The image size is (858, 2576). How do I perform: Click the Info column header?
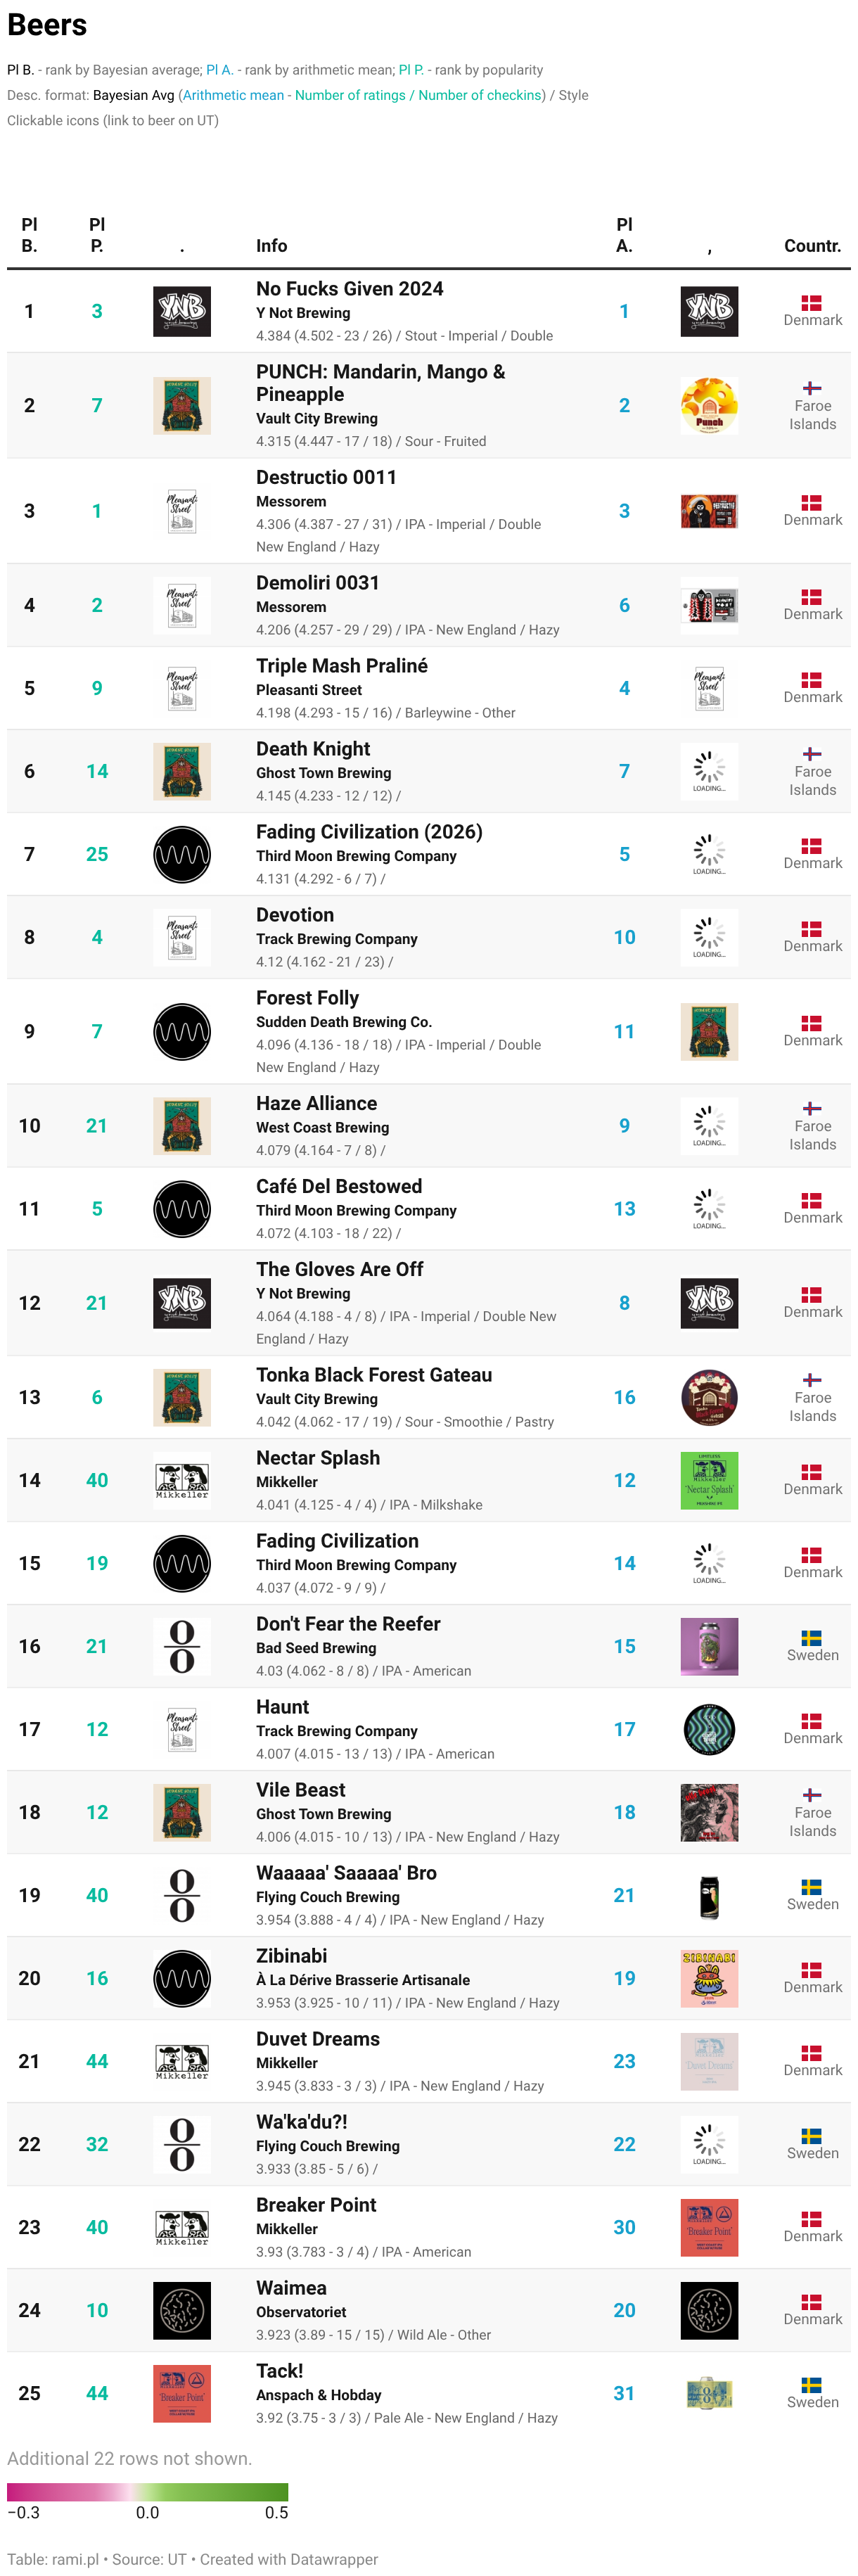pos(271,245)
